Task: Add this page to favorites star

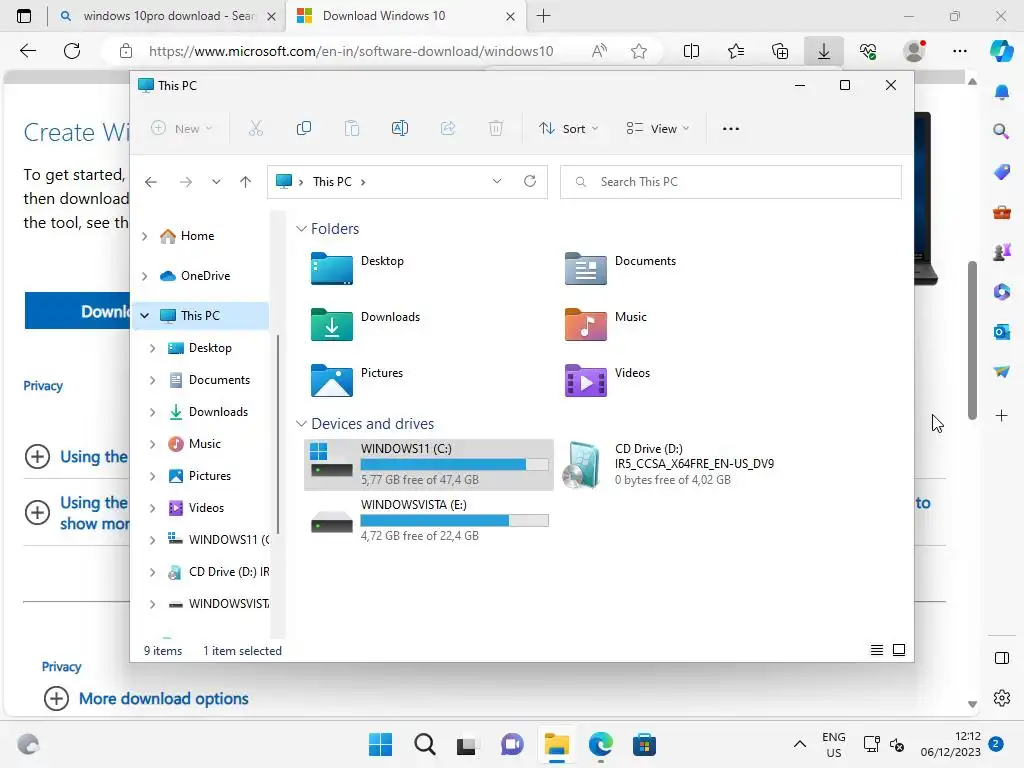Action: [639, 51]
